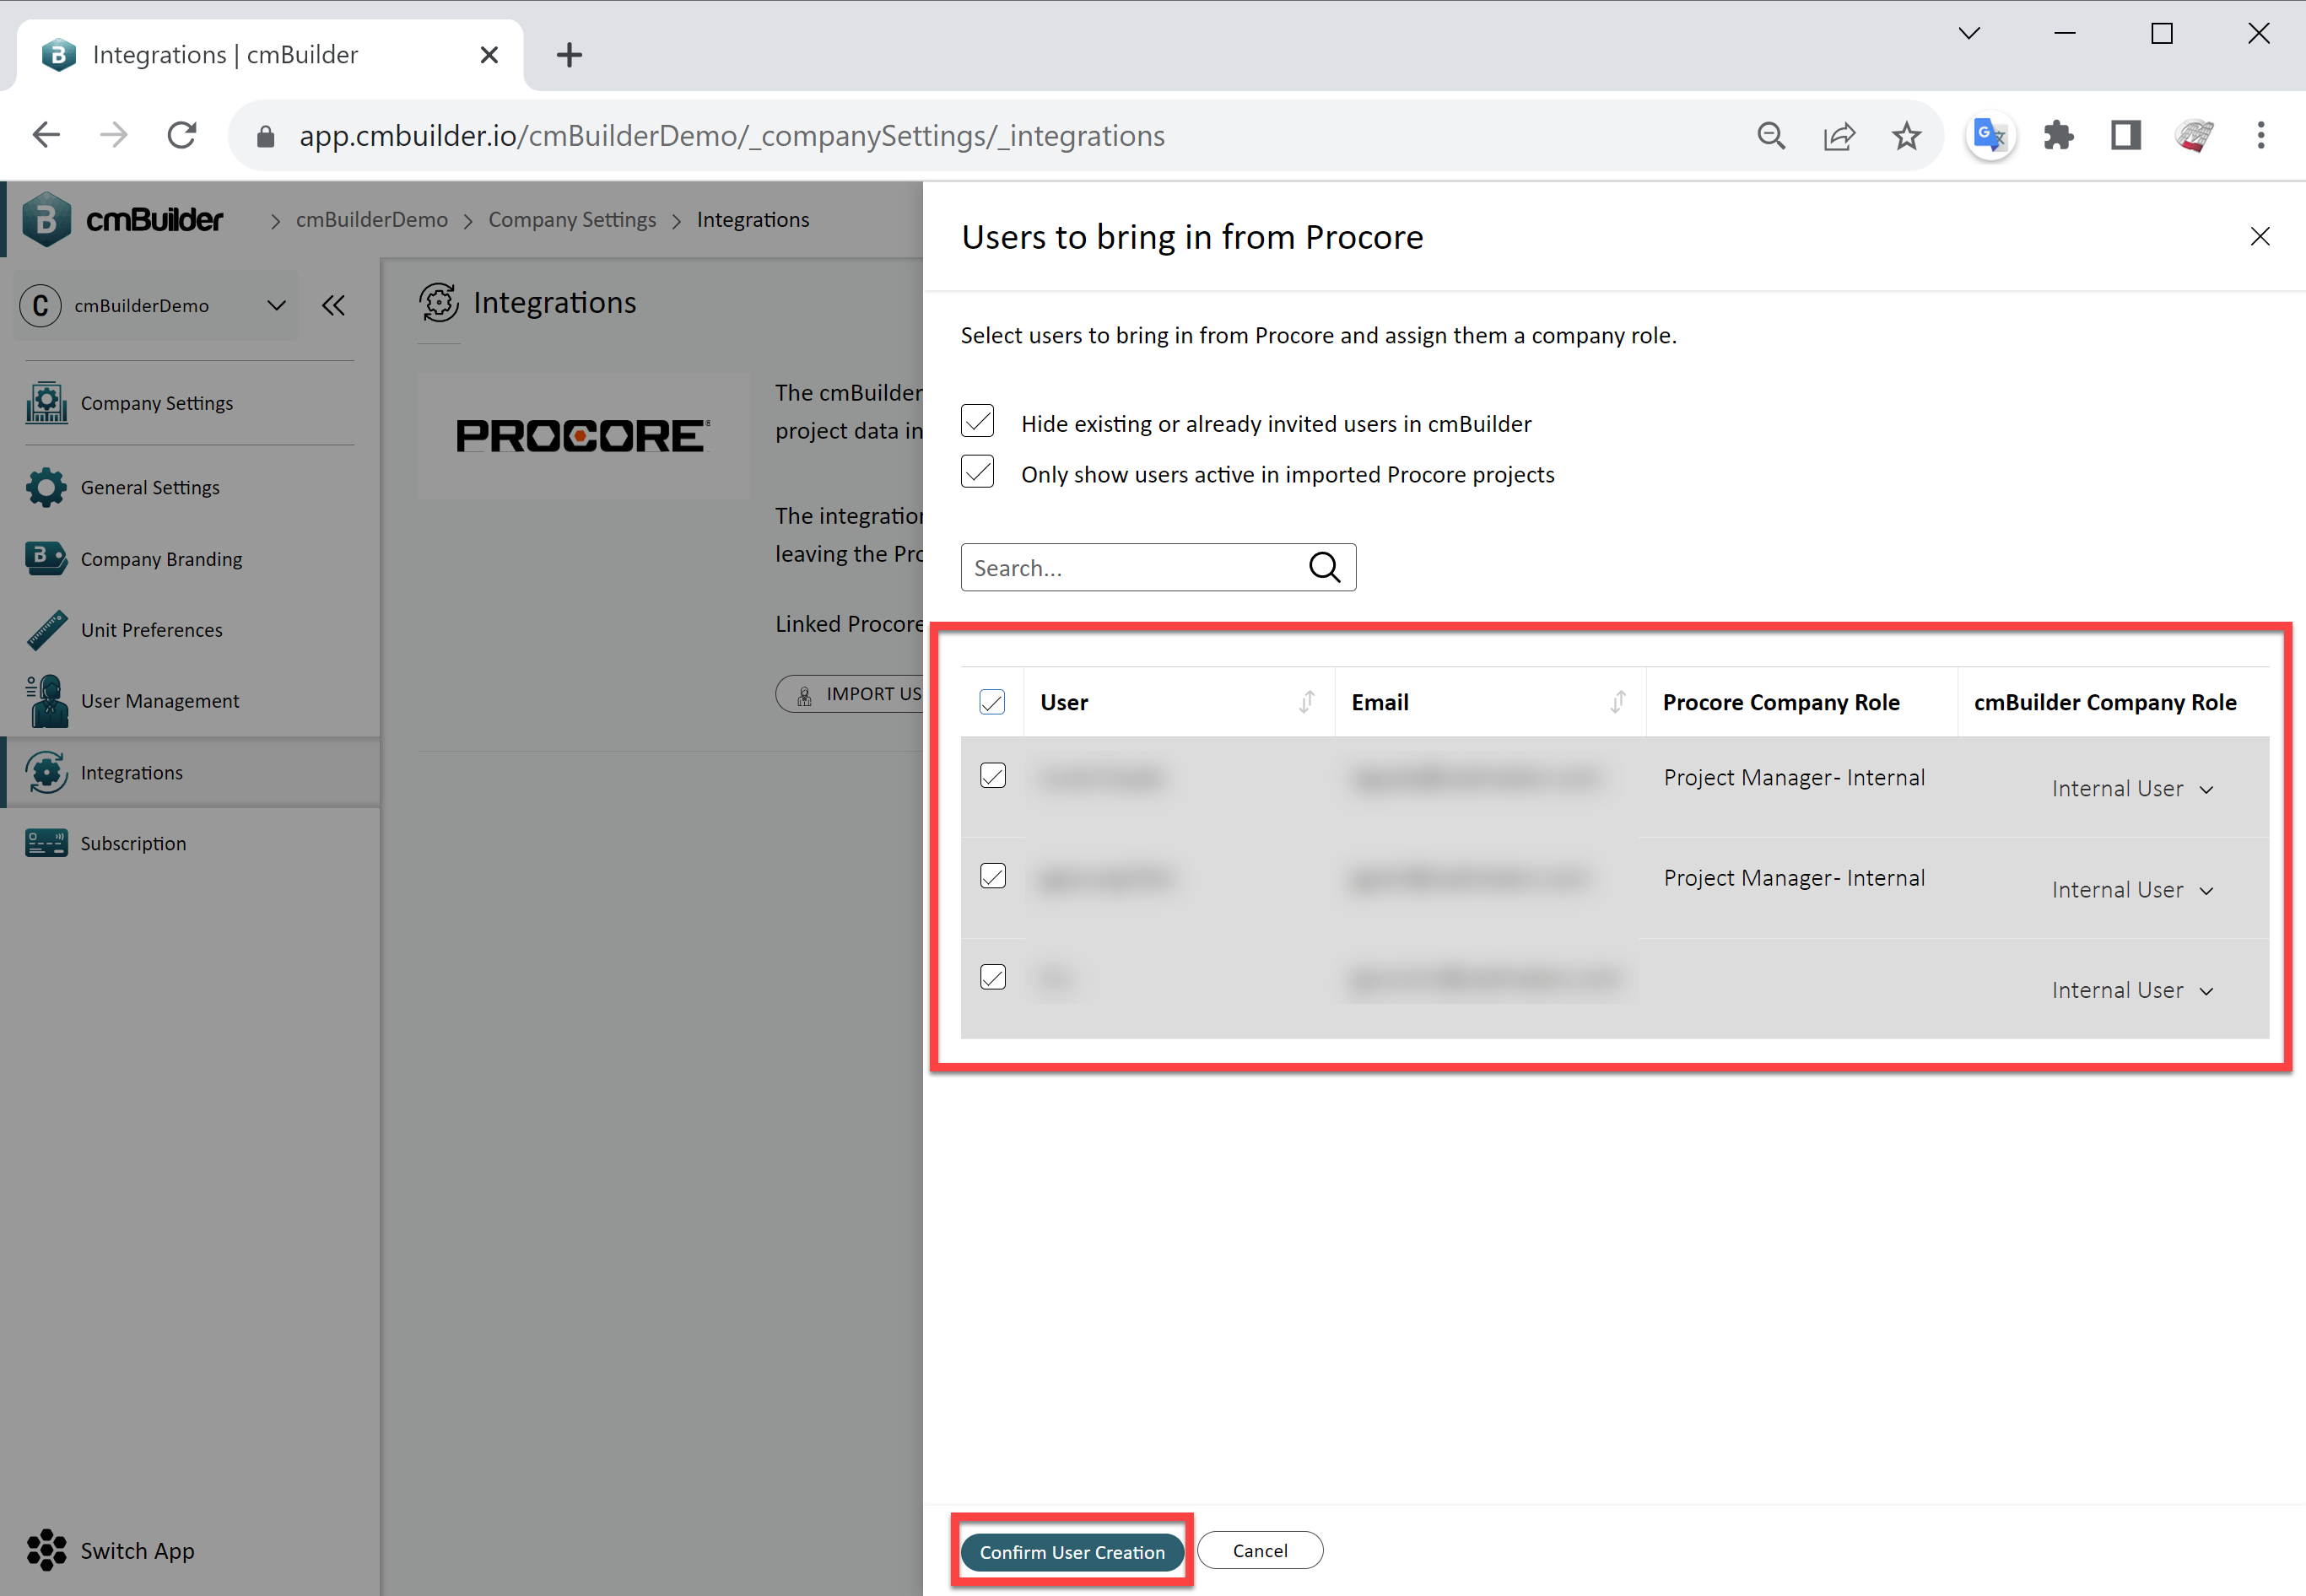Toggle Hide existing or already invited users
The image size is (2306, 1596).
pyautogui.click(x=977, y=421)
